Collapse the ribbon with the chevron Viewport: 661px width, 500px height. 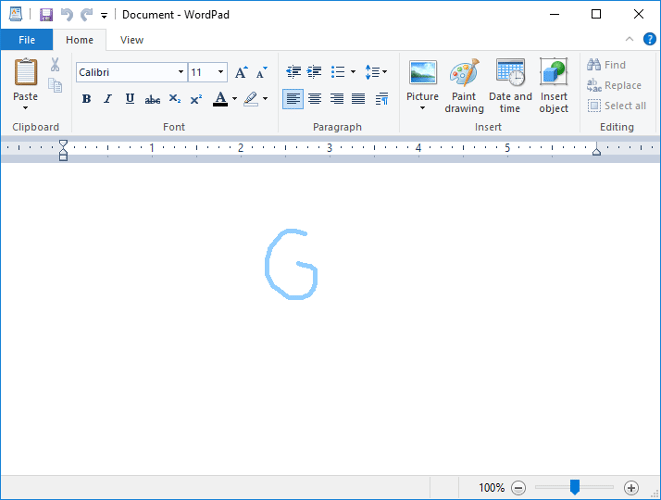point(629,39)
